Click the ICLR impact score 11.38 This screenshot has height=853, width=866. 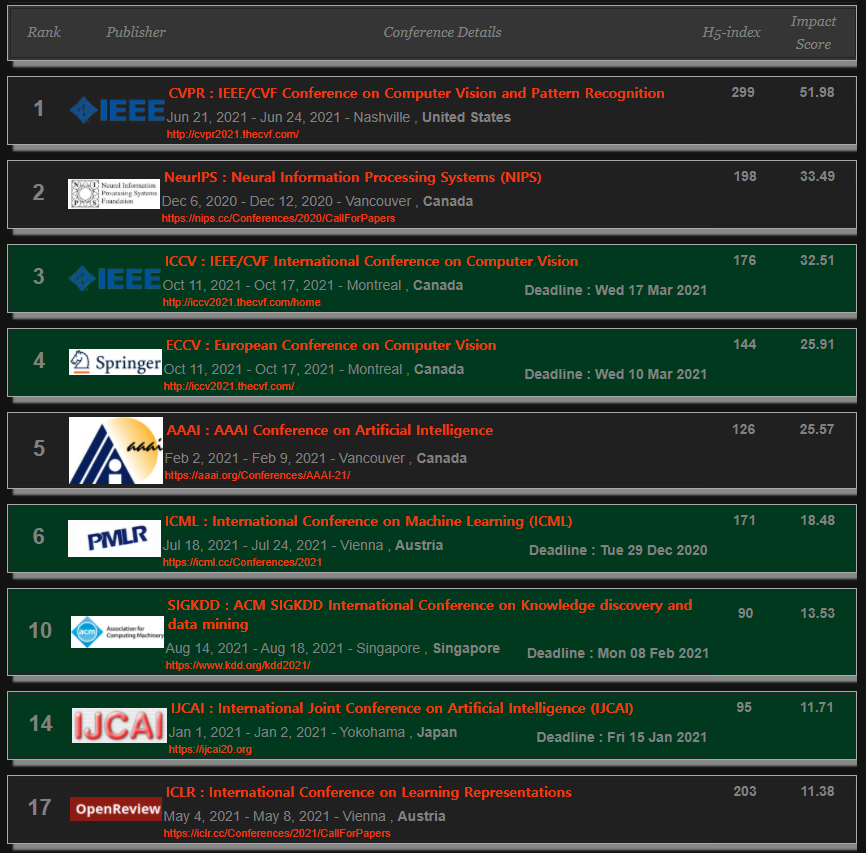817,791
